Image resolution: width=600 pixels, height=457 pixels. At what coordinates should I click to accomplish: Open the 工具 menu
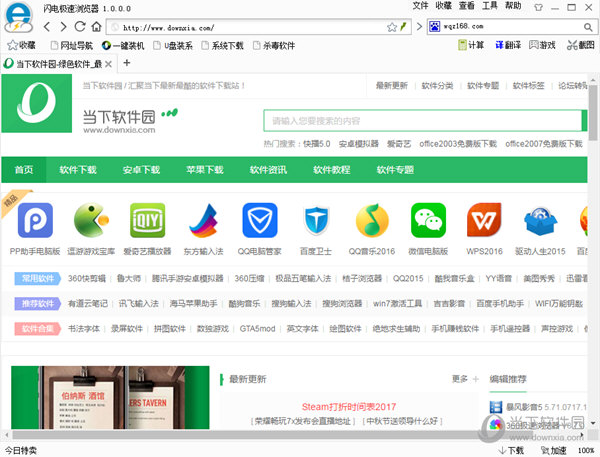coord(490,6)
